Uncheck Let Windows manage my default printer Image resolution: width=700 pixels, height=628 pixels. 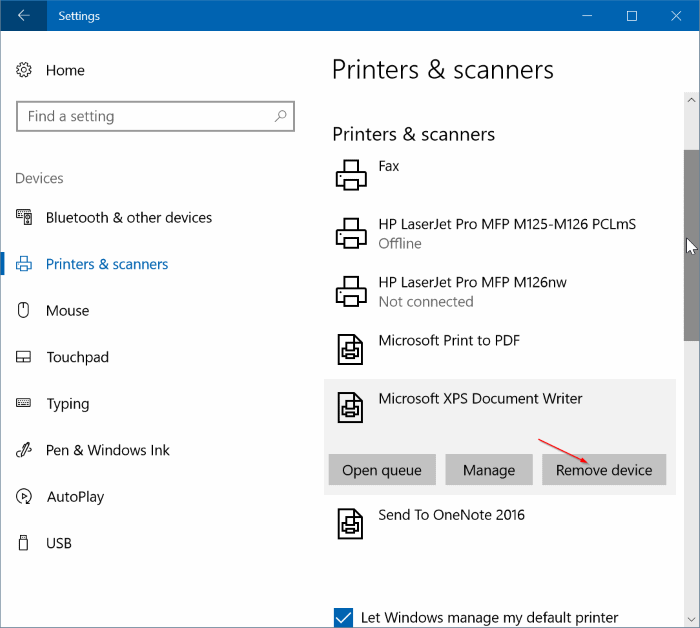[343, 617]
